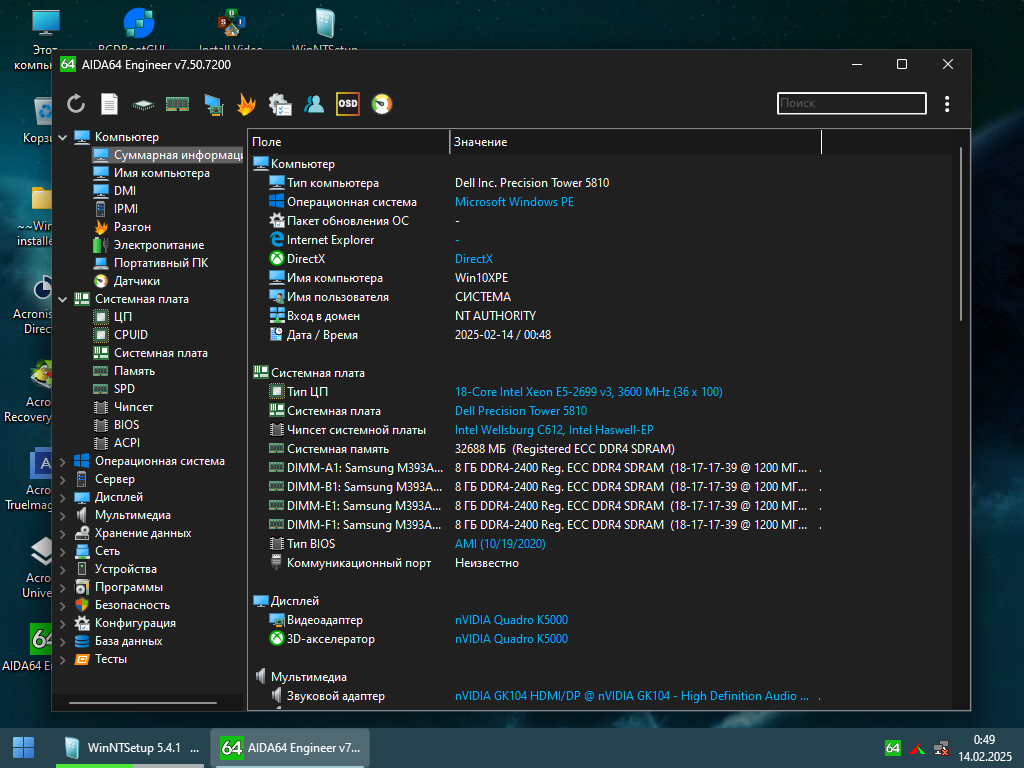Select Портативный ПК tree item
1024x768 pixels.
point(161,263)
